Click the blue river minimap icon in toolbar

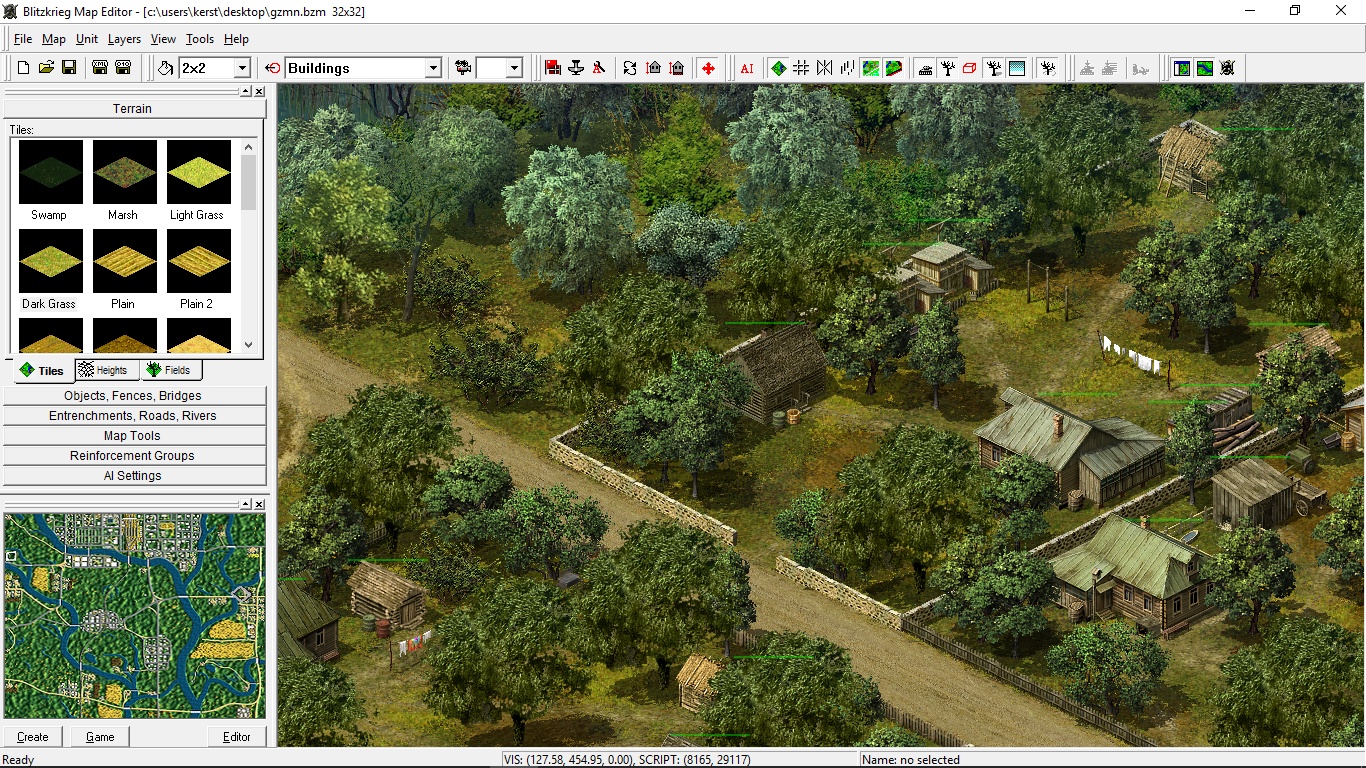pyautogui.click(x=1205, y=68)
